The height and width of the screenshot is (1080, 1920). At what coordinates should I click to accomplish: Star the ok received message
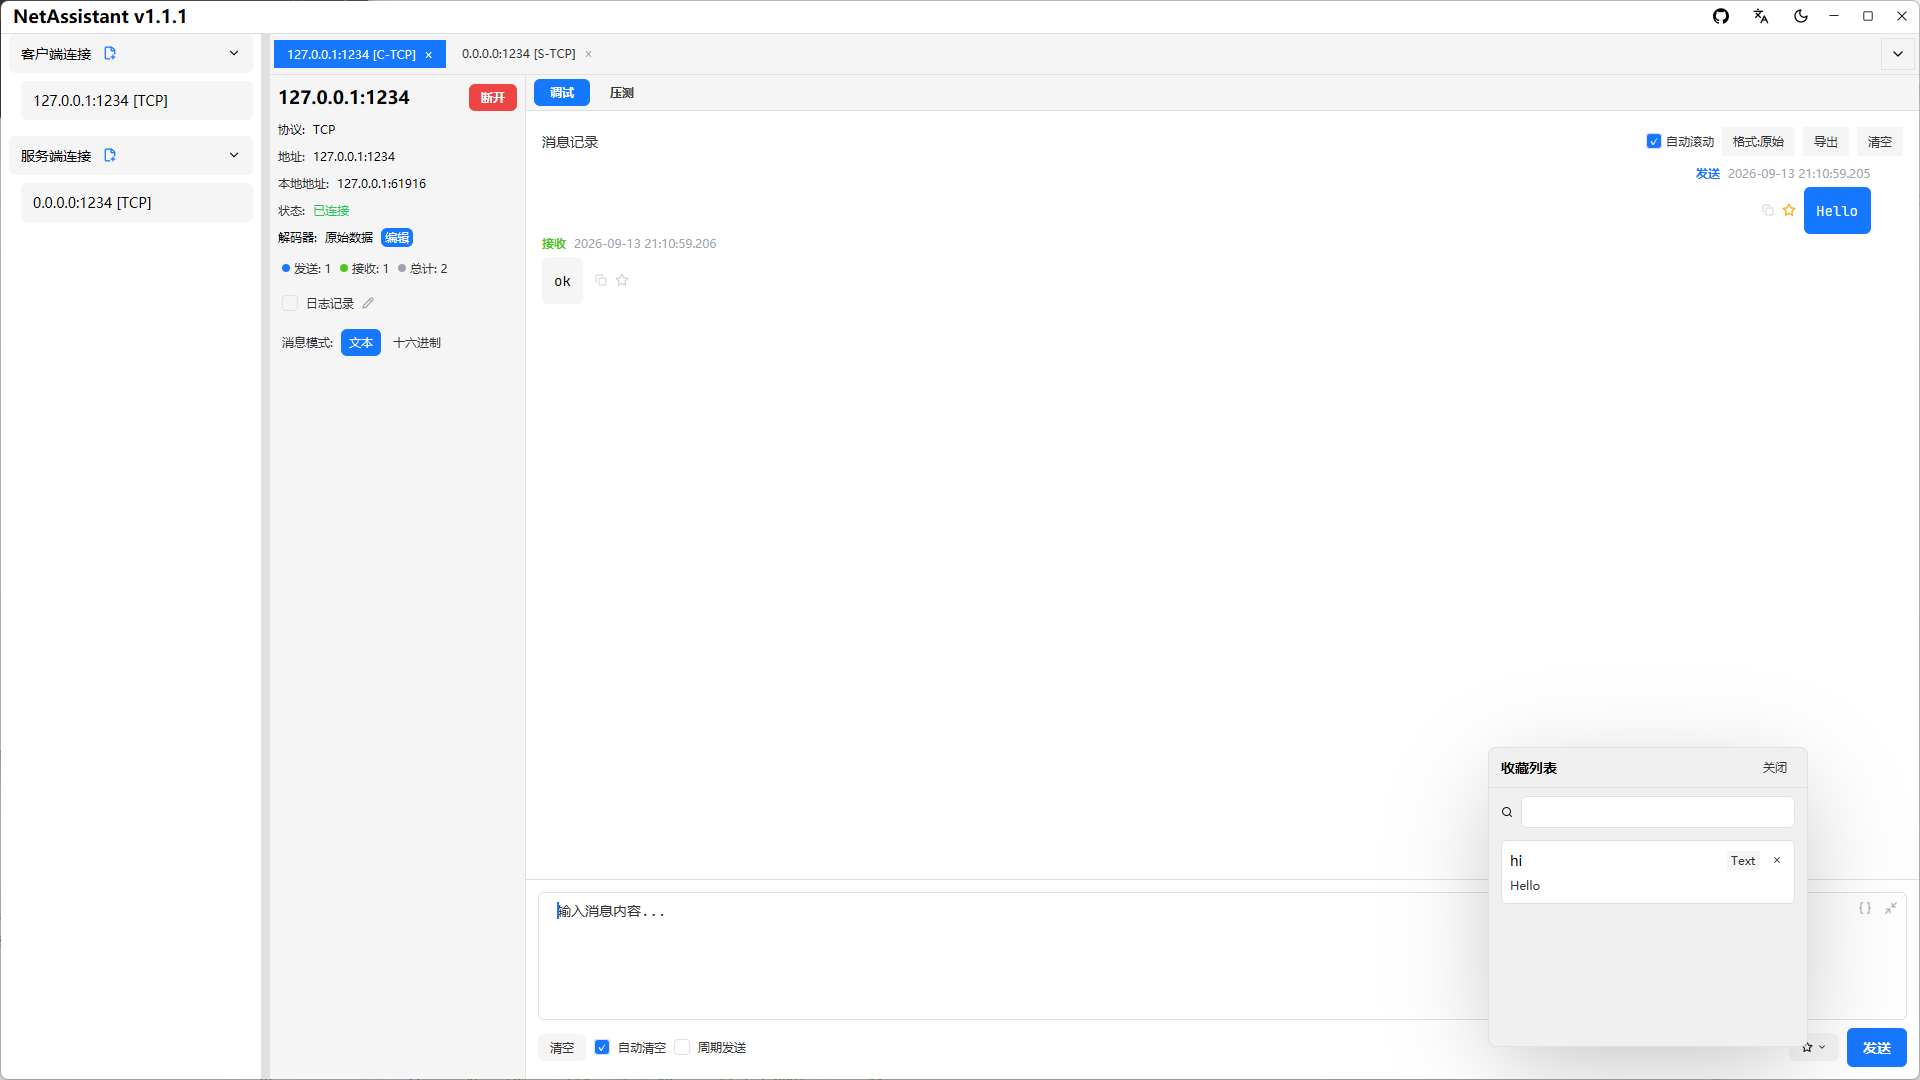(x=622, y=280)
